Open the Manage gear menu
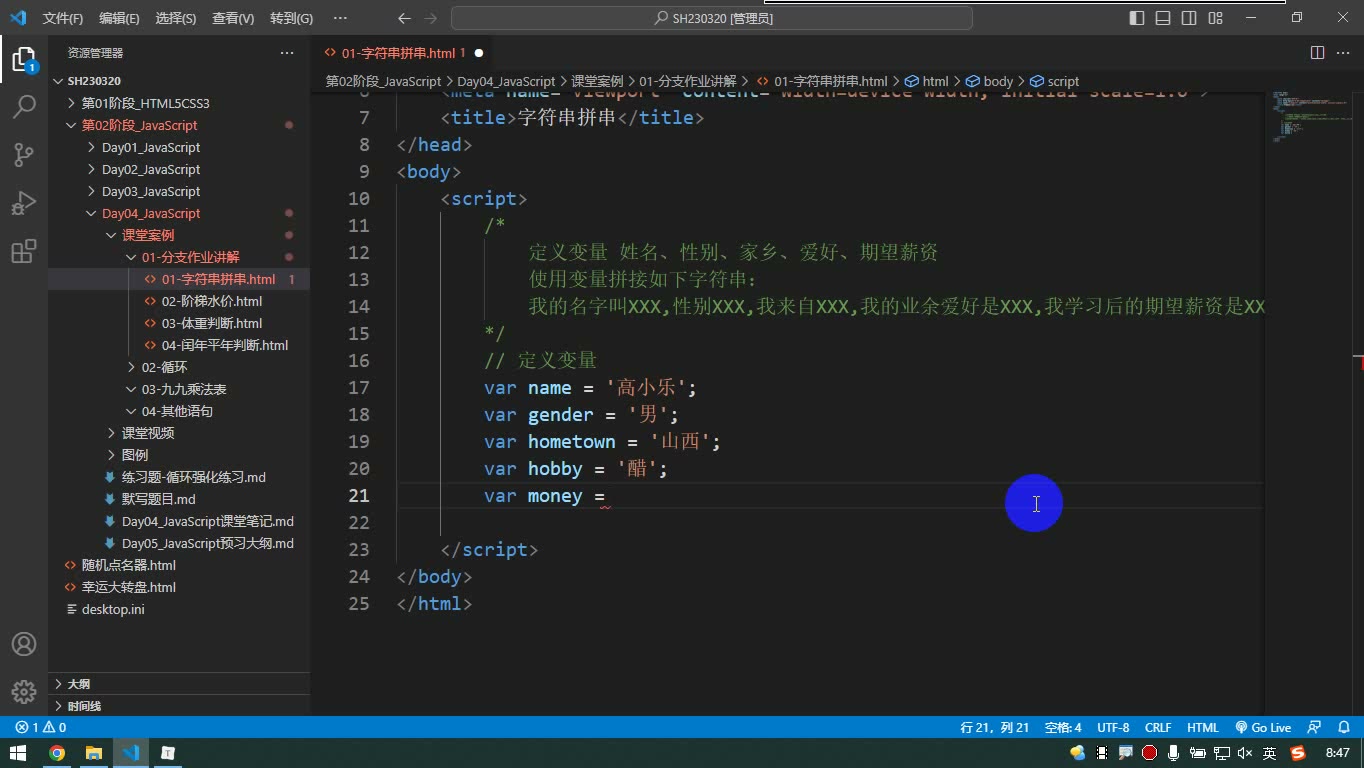This screenshot has width=1364, height=768. (x=24, y=691)
